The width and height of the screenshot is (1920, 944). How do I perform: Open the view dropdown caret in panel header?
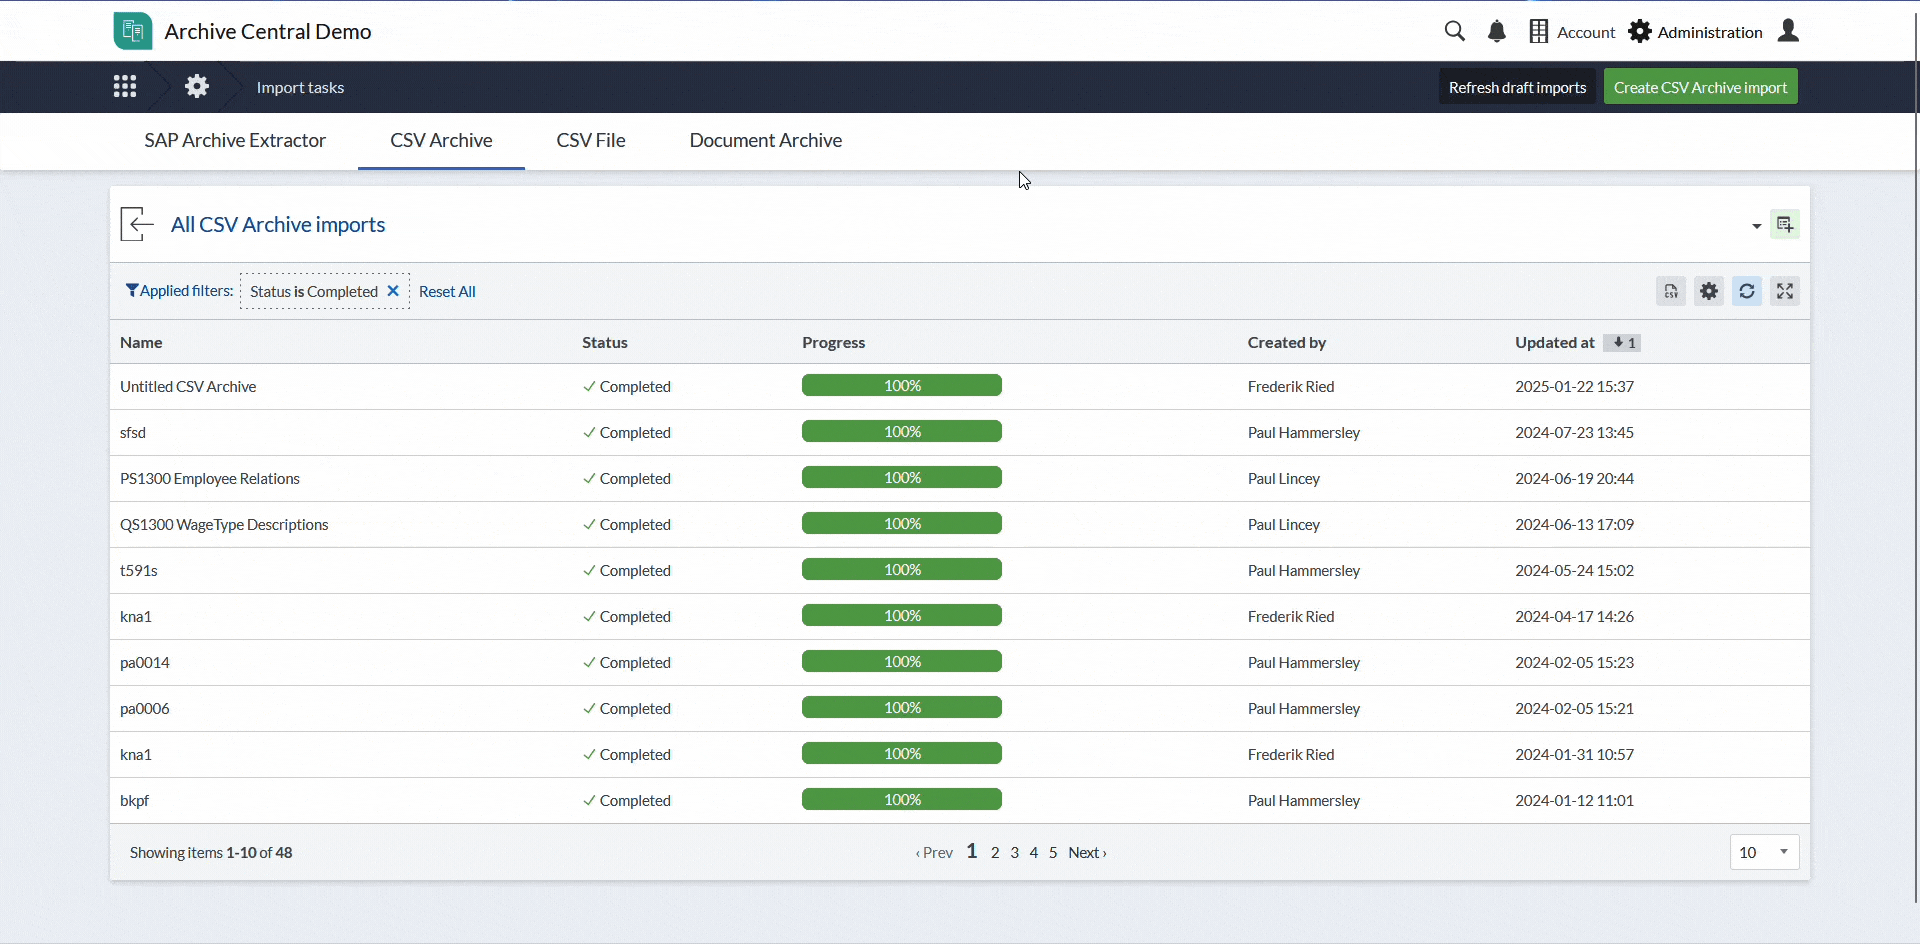[x=1756, y=226]
